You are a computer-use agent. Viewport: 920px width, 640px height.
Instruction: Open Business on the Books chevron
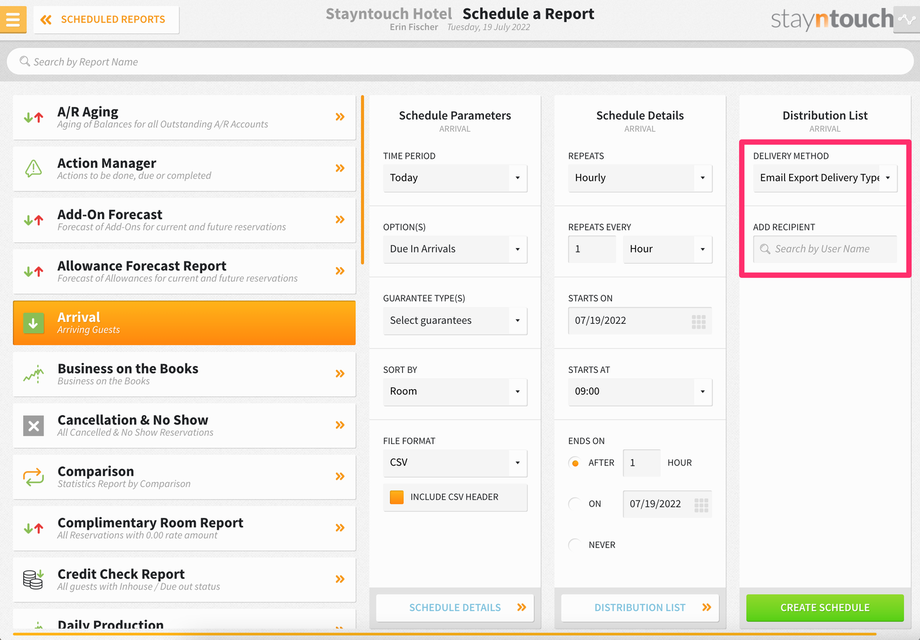[340, 374]
